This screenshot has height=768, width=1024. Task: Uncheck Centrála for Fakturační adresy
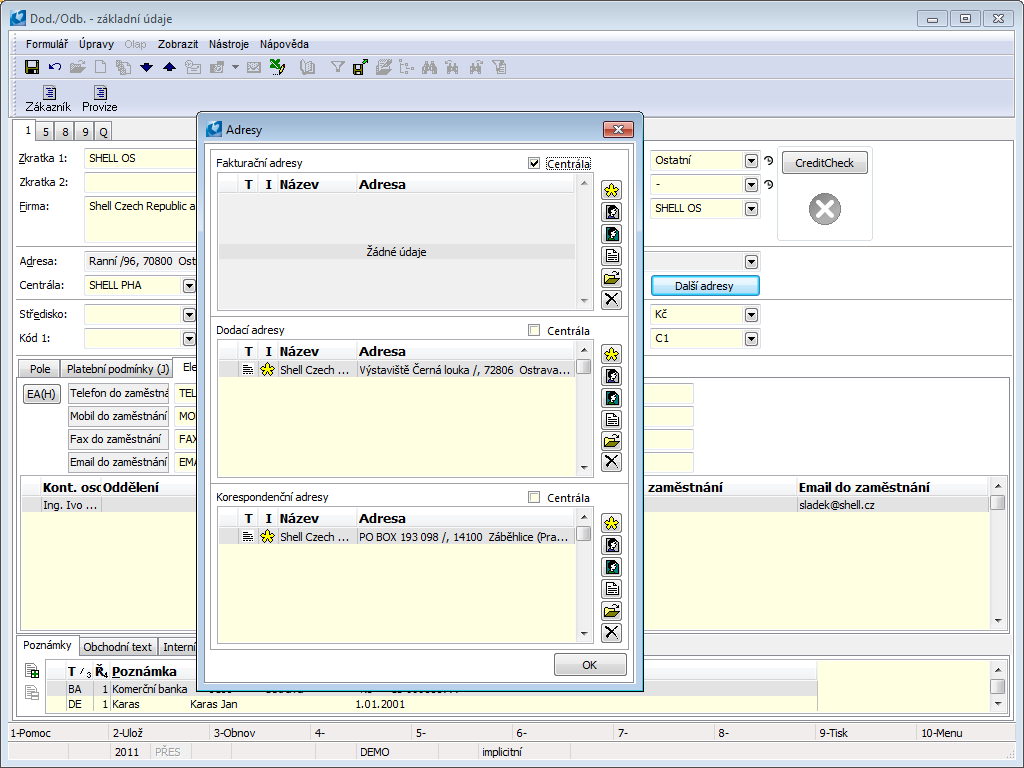point(534,164)
